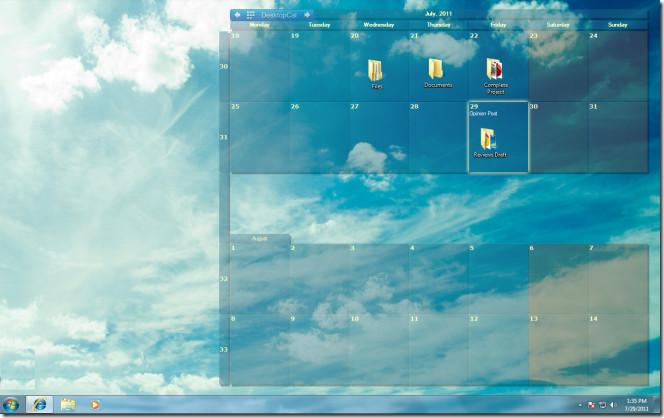Open the Documents folder on July 21
This screenshot has width=664, height=418.
(x=437, y=73)
